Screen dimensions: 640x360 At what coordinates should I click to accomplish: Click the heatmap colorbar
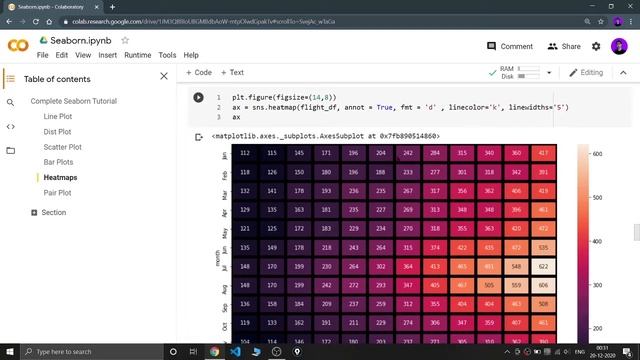pyautogui.click(x=583, y=243)
